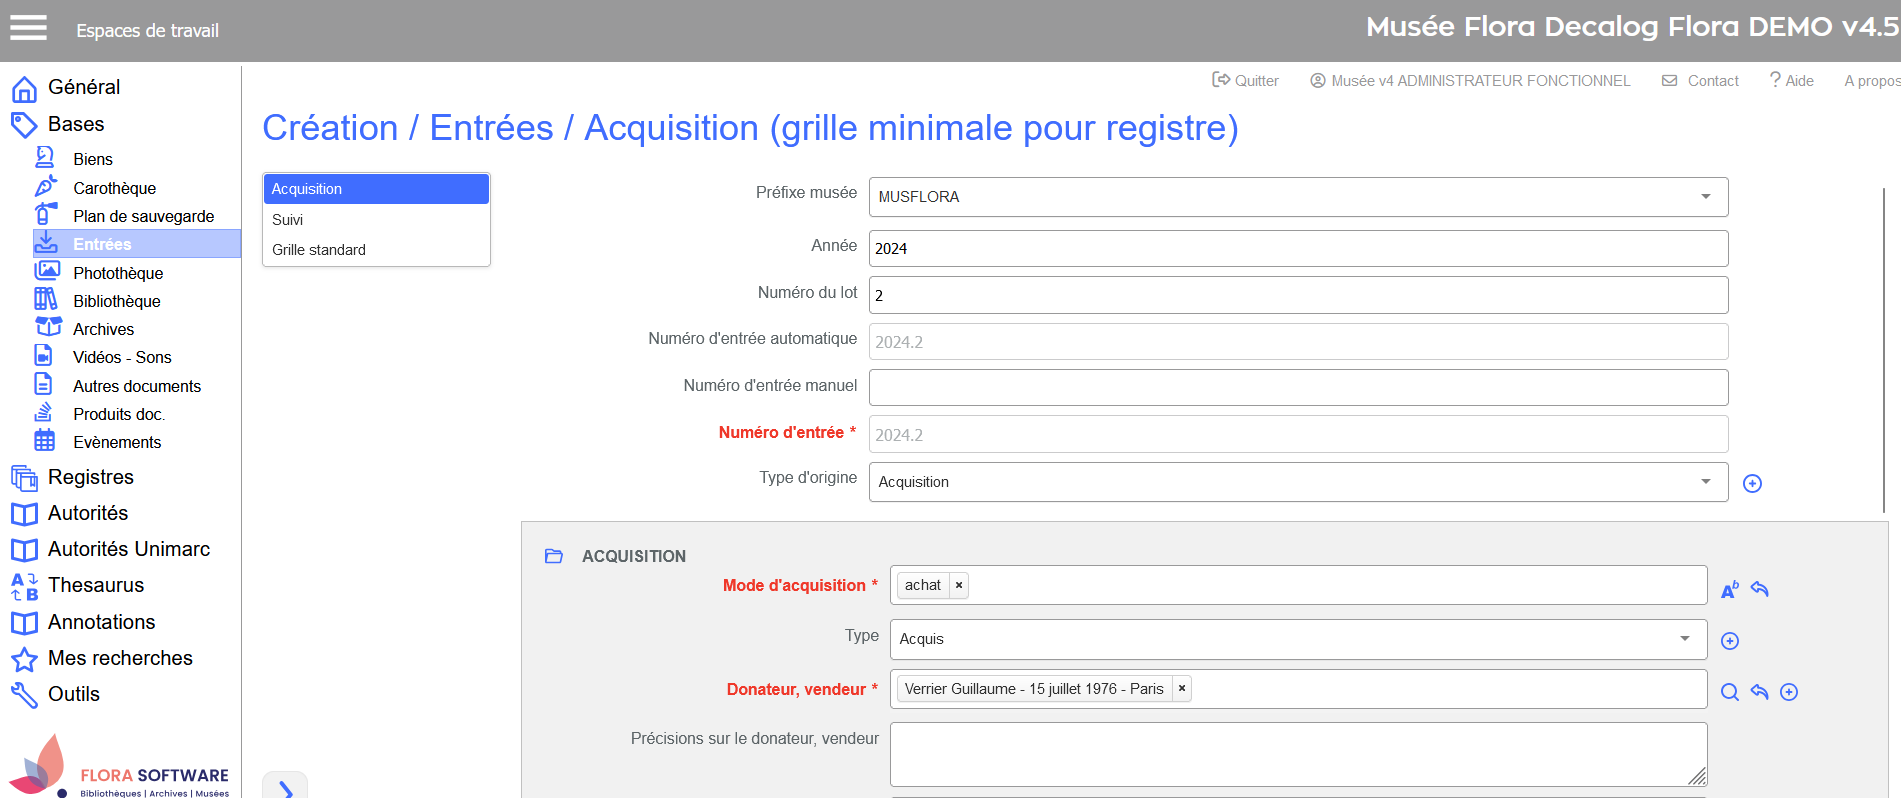This screenshot has height=798, width=1901.
Task: Open Photothèque from the sidebar
Action: coord(117,273)
